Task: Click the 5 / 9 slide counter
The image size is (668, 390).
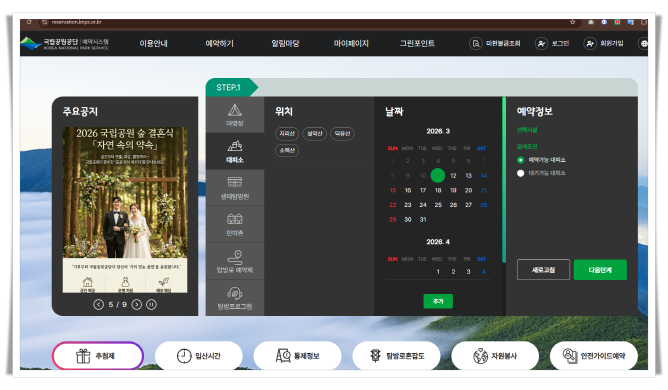Action: click(x=118, y=304)
